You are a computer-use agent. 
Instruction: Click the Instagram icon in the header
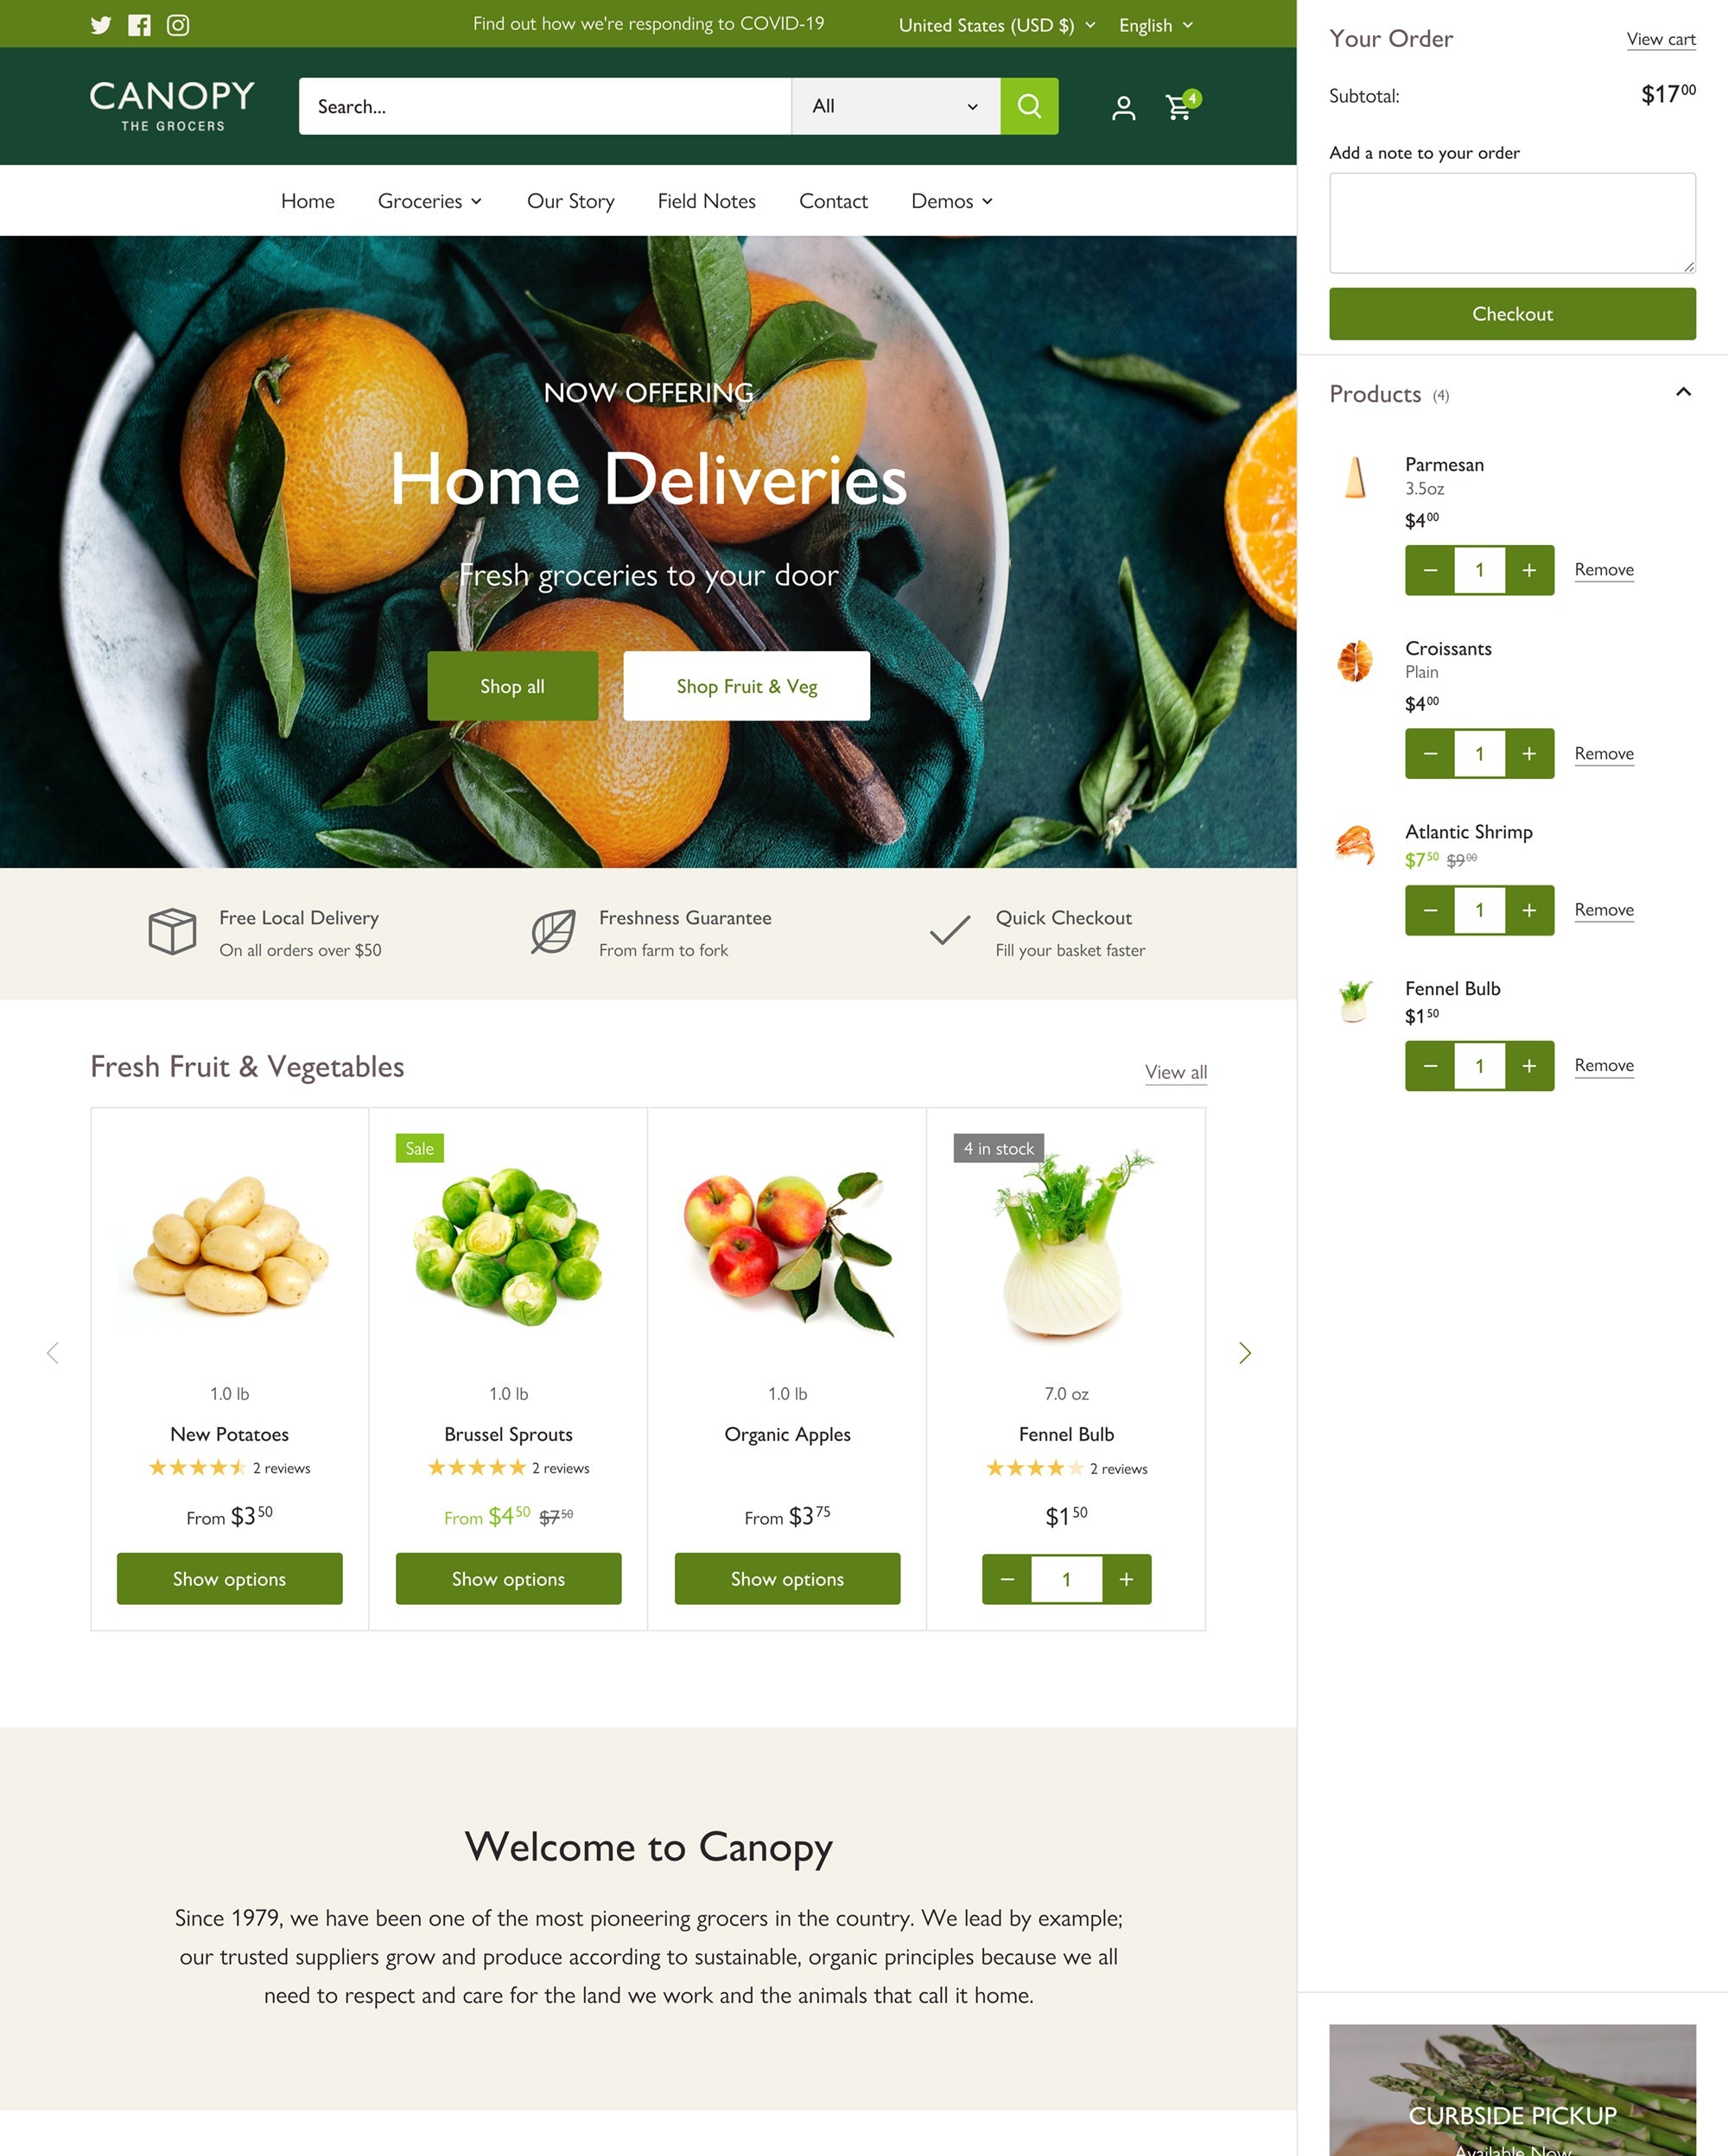pyautogui.click(x=176, y=23)
